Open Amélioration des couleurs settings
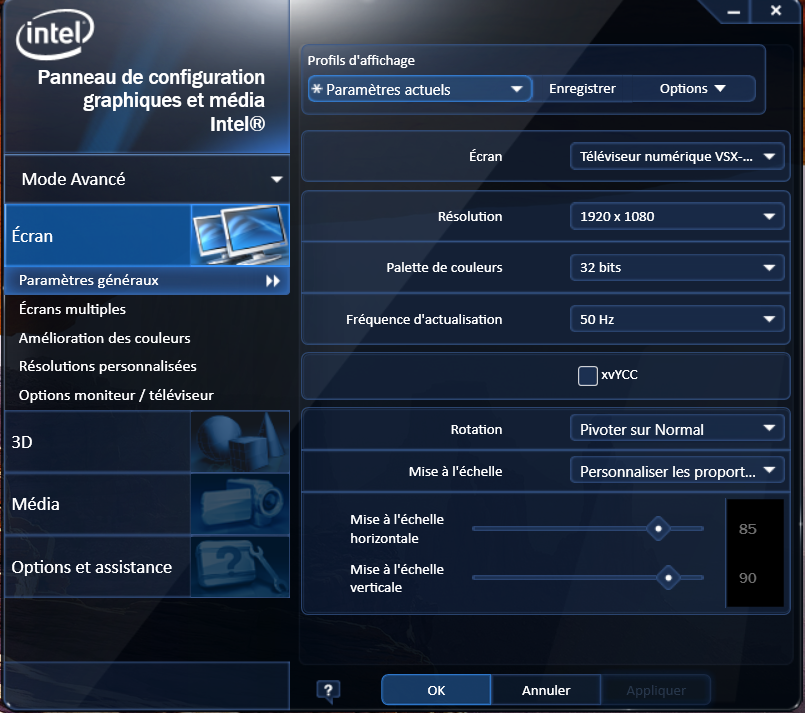 pyautogui.click(x=105, y=338)
